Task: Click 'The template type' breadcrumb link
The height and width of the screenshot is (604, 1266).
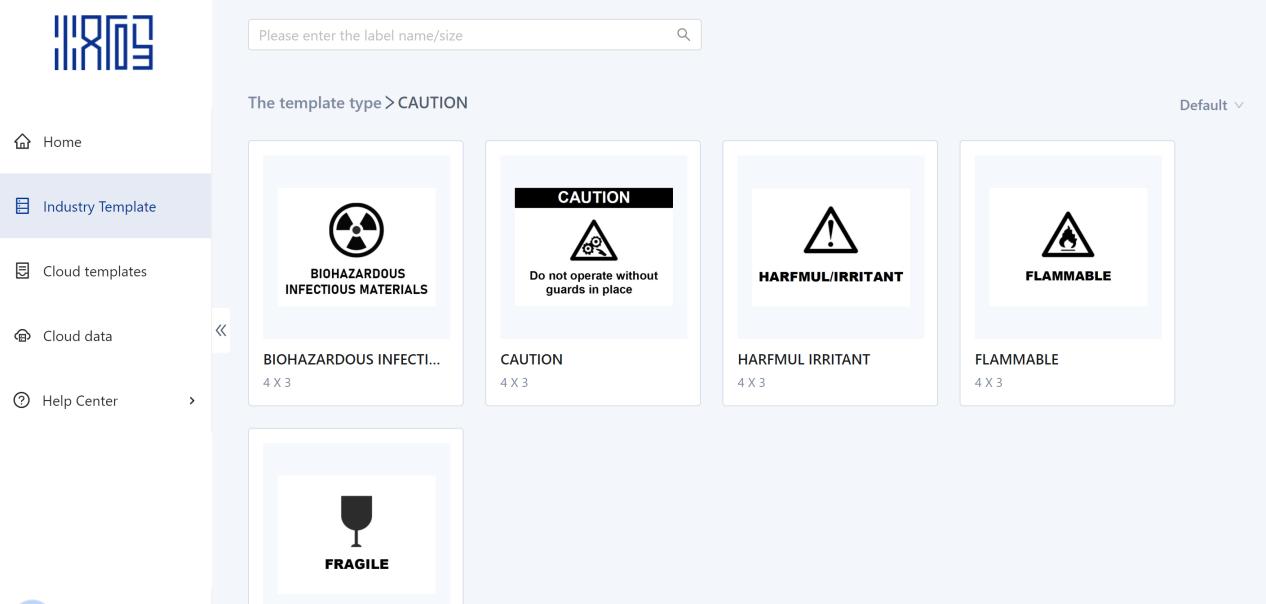Action: [x=314, y=103]
